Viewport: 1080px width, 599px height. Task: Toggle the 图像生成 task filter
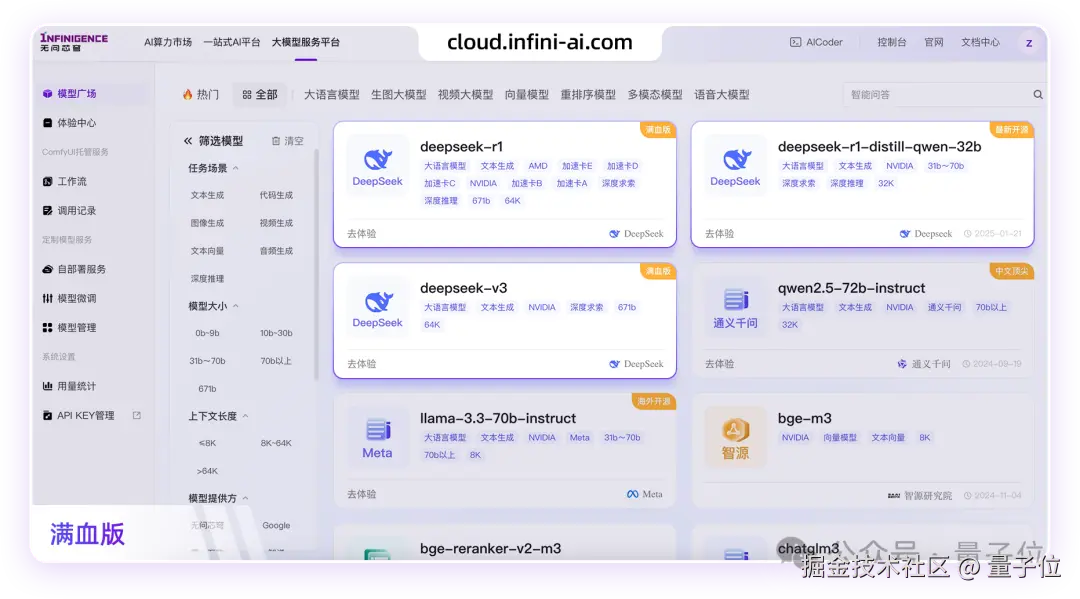[207, 223]
